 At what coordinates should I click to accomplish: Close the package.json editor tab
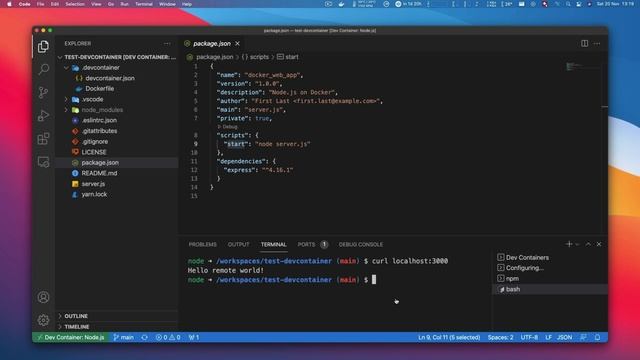(238, 43)
